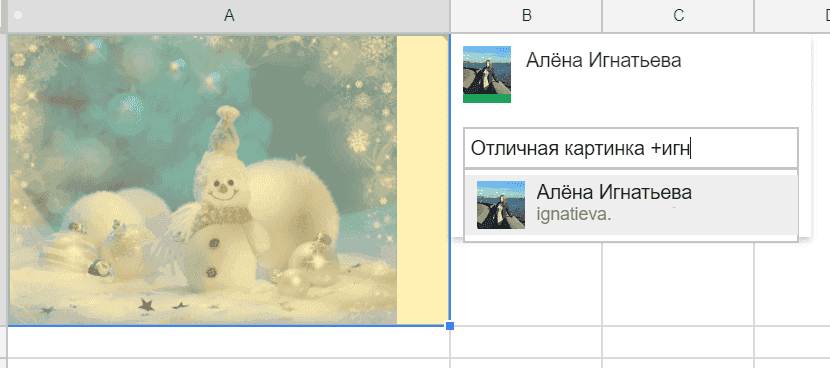
Task: Click the author name Алёна Игнатьева in the comment header
Action: (603, 61)
